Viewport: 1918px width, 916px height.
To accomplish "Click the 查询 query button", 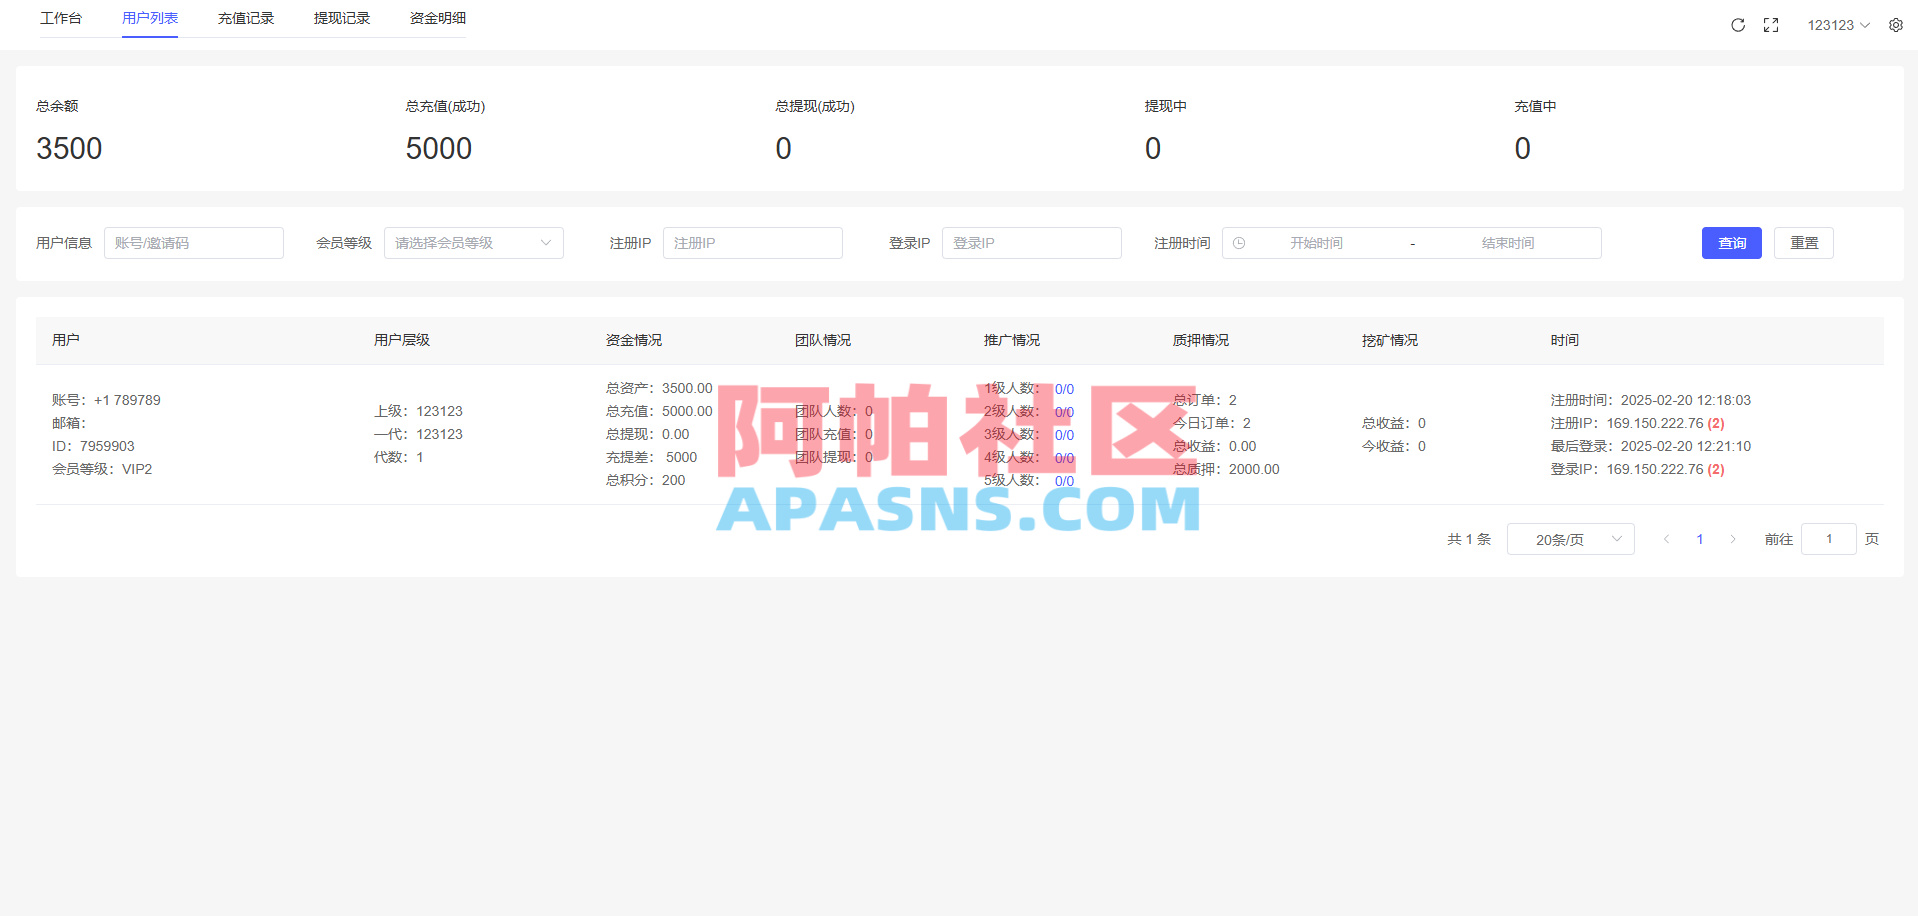I will point(1731,242).
